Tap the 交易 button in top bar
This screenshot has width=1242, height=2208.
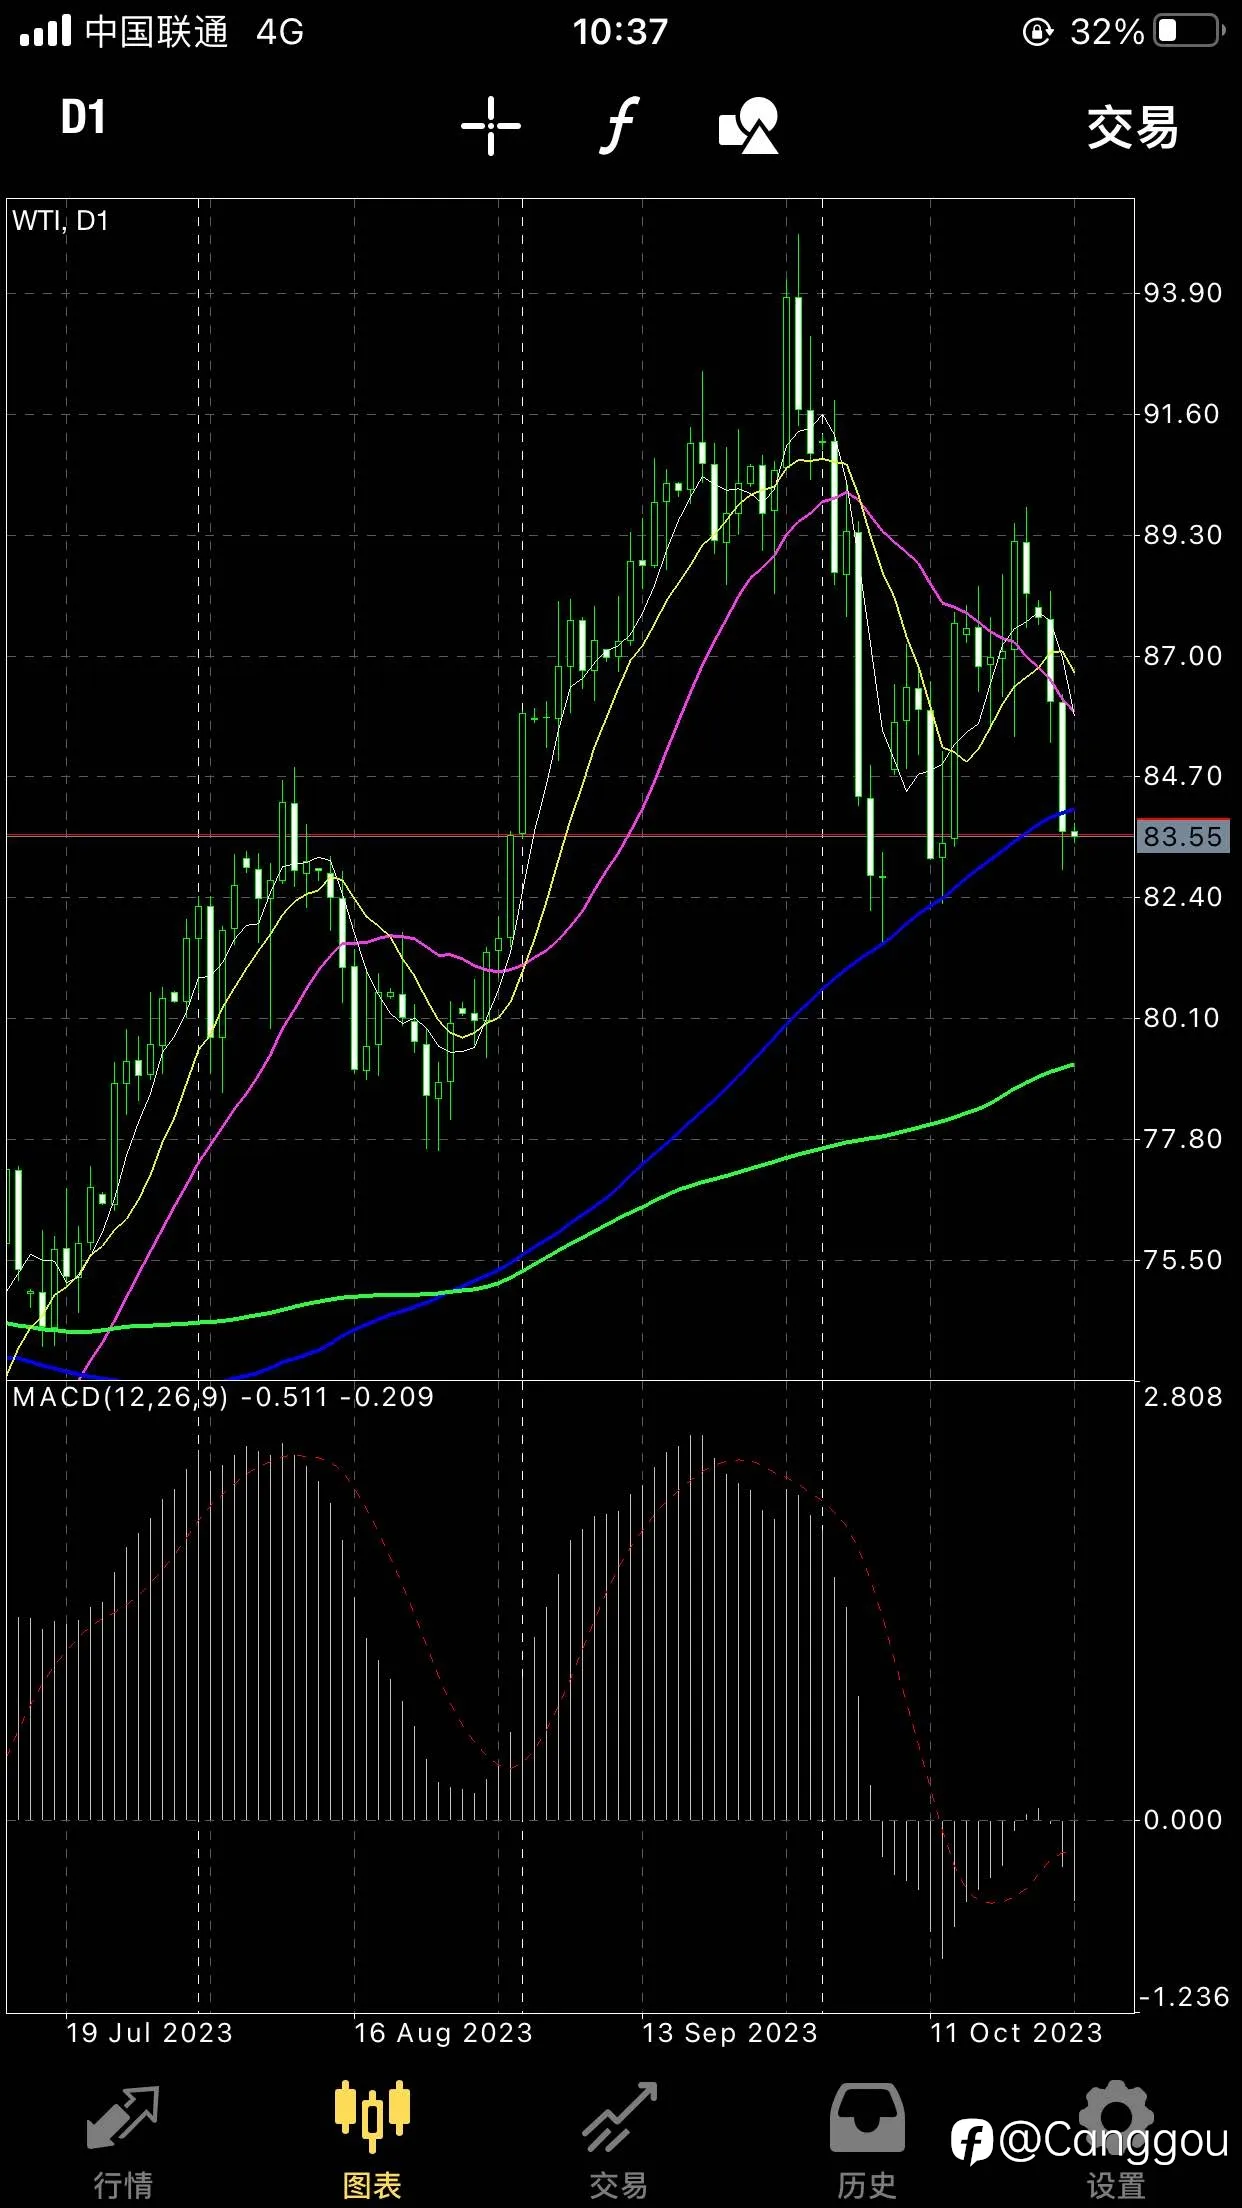pos(1132,128)
